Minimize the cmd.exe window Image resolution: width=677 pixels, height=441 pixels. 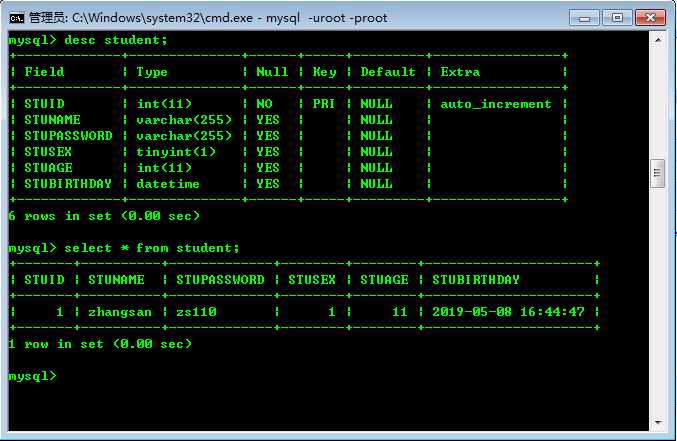point(584,18)
